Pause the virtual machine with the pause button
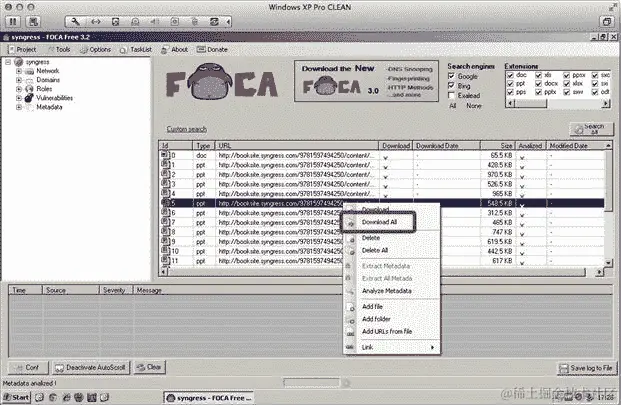Screen dimensions: 621x405 [13, 22]
